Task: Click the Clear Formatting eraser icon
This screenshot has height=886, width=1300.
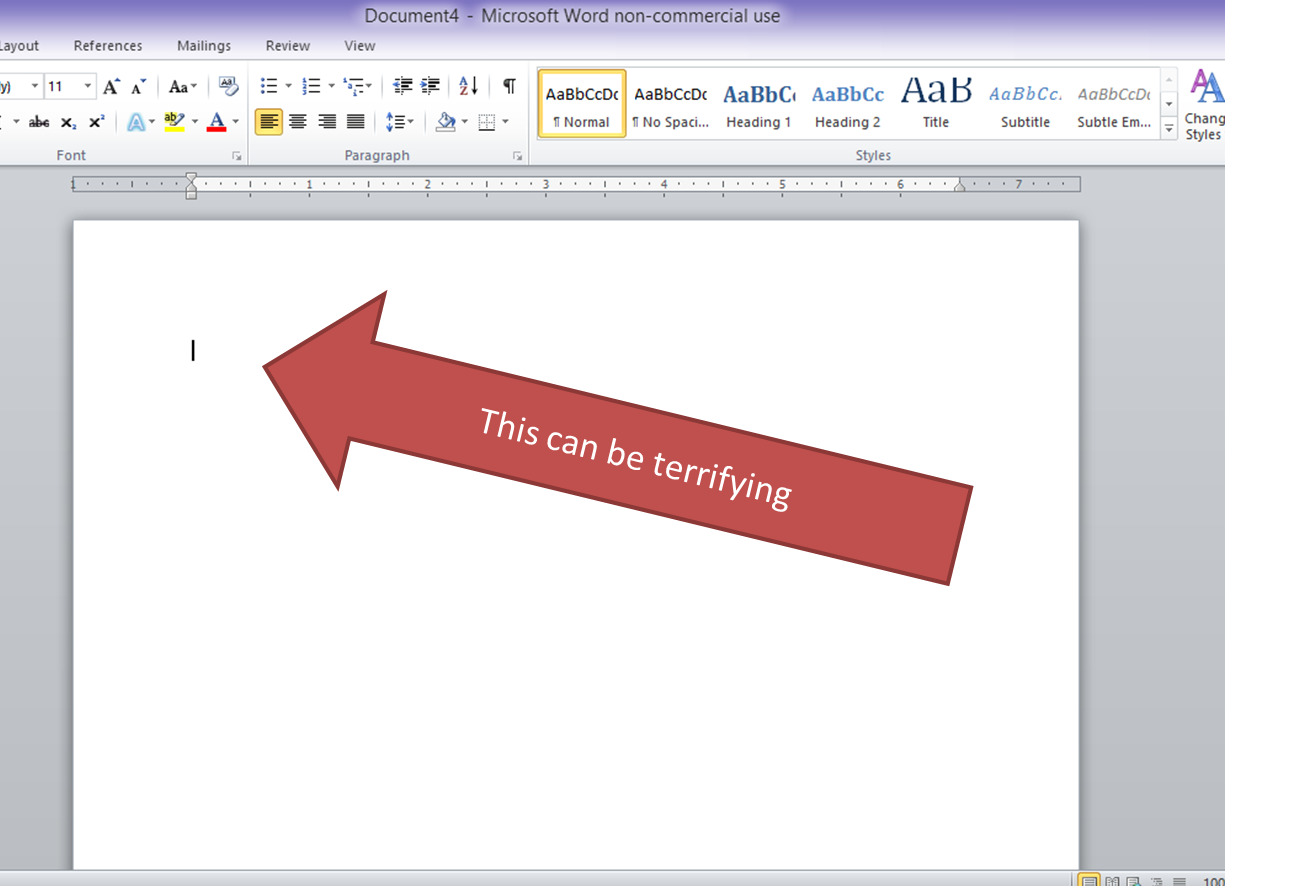Action: [229, 87]
